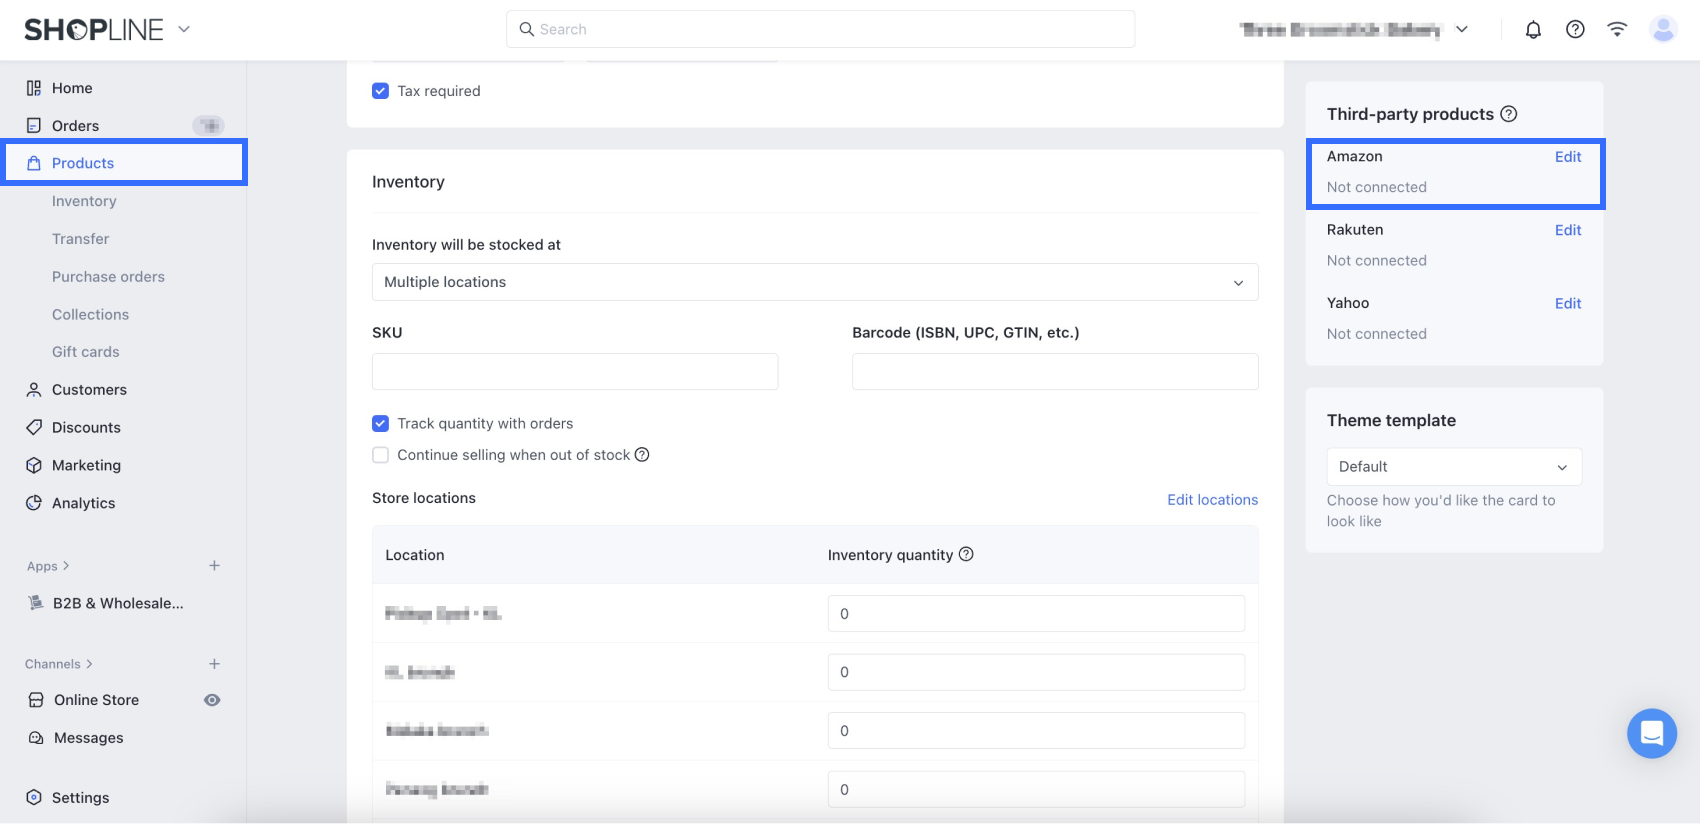Click the Edit locations link
The image size is (1700, 824).
[x=1212, y=500]
